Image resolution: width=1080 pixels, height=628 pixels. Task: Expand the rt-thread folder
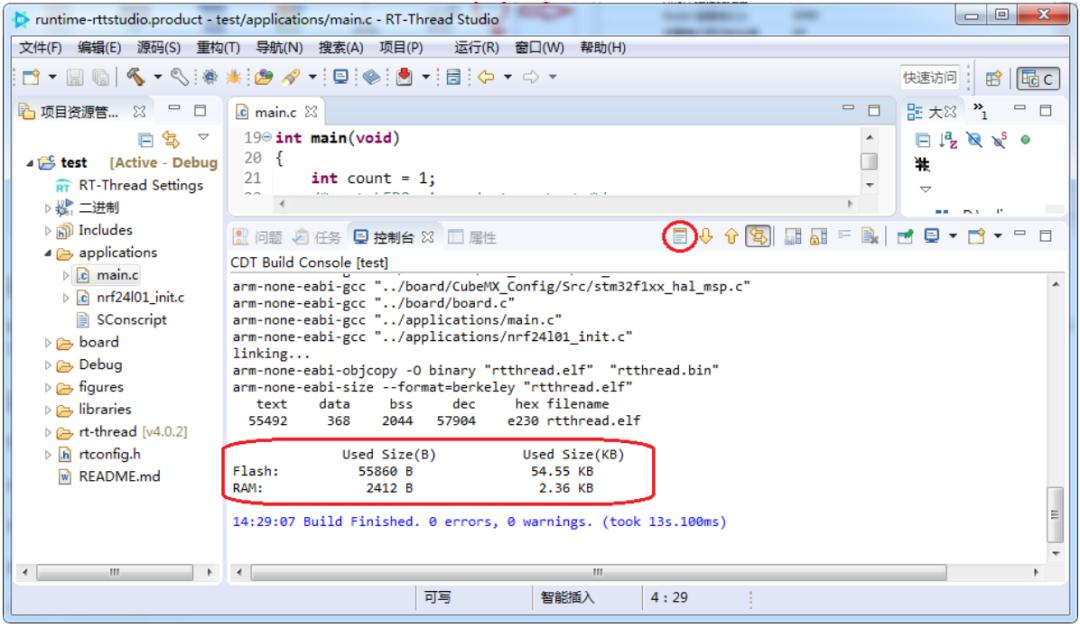pos(48,432)
